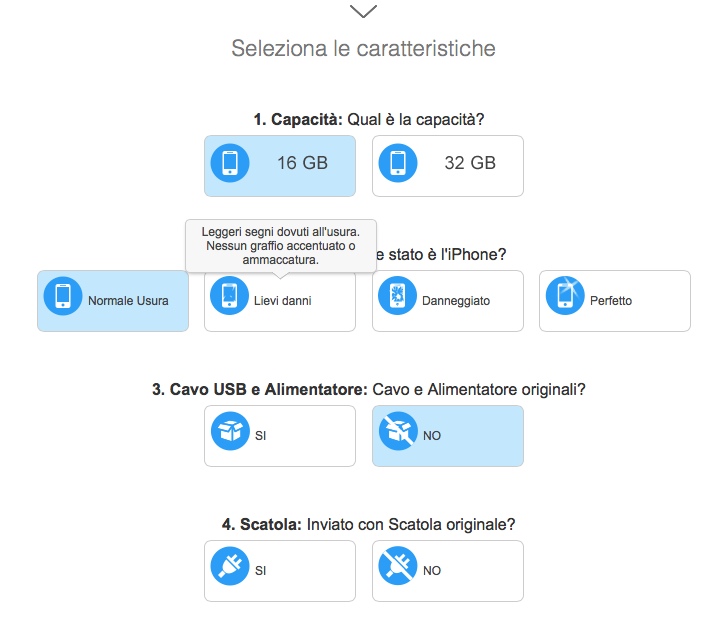The height and width of the screenshot is (617, 714).
Task: Set iPhone condition to Perfetto
Action: [x=611, y=301]
